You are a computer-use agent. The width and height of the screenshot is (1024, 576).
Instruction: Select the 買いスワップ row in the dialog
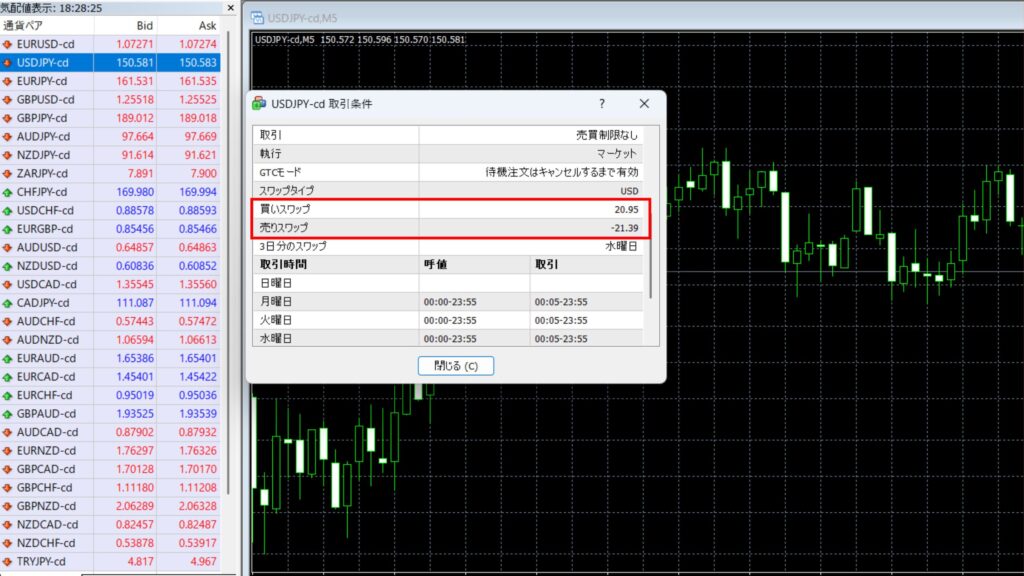pos(335,209)
